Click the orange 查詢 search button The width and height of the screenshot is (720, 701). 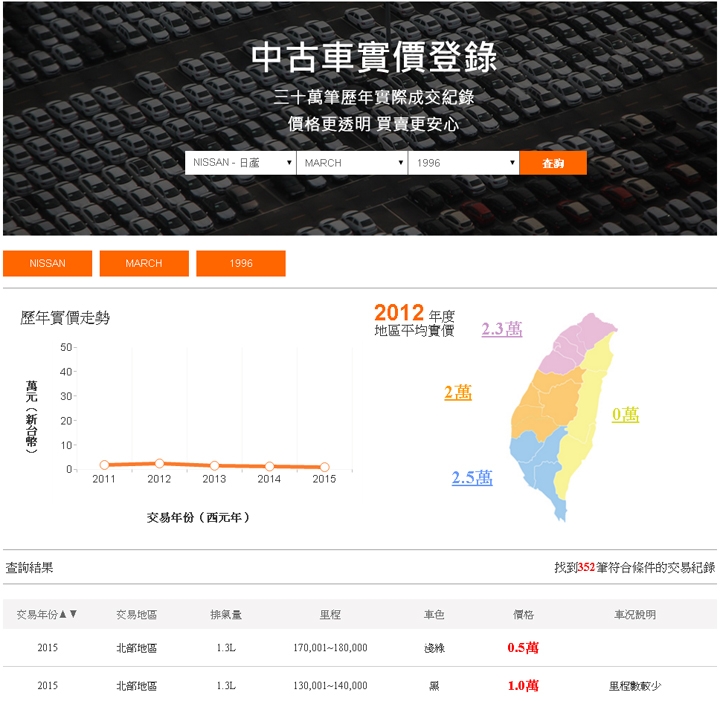pyautogui.click(x=553, y=163)
